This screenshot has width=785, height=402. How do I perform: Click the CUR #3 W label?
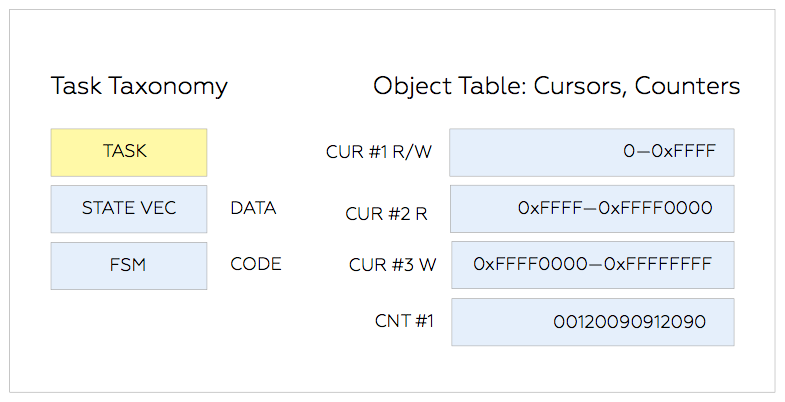click(x=392, y=265)
